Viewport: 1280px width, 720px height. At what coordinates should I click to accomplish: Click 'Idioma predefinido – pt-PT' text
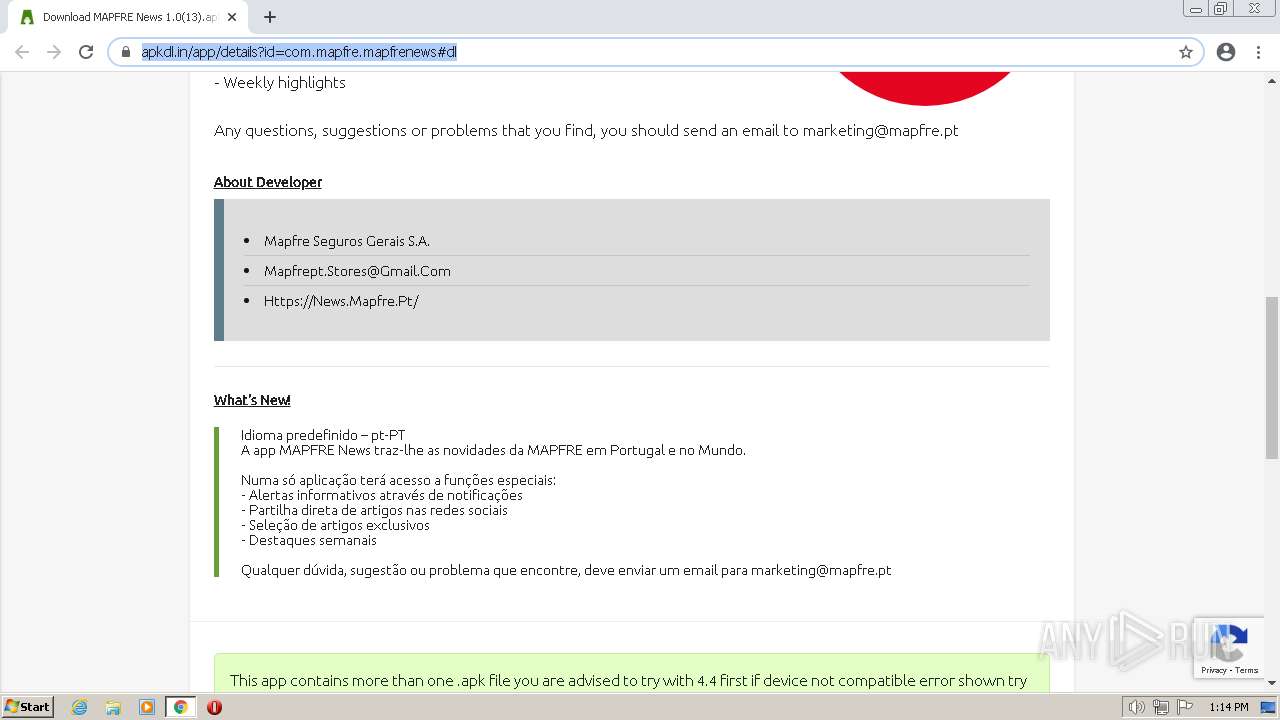point(323,435)
